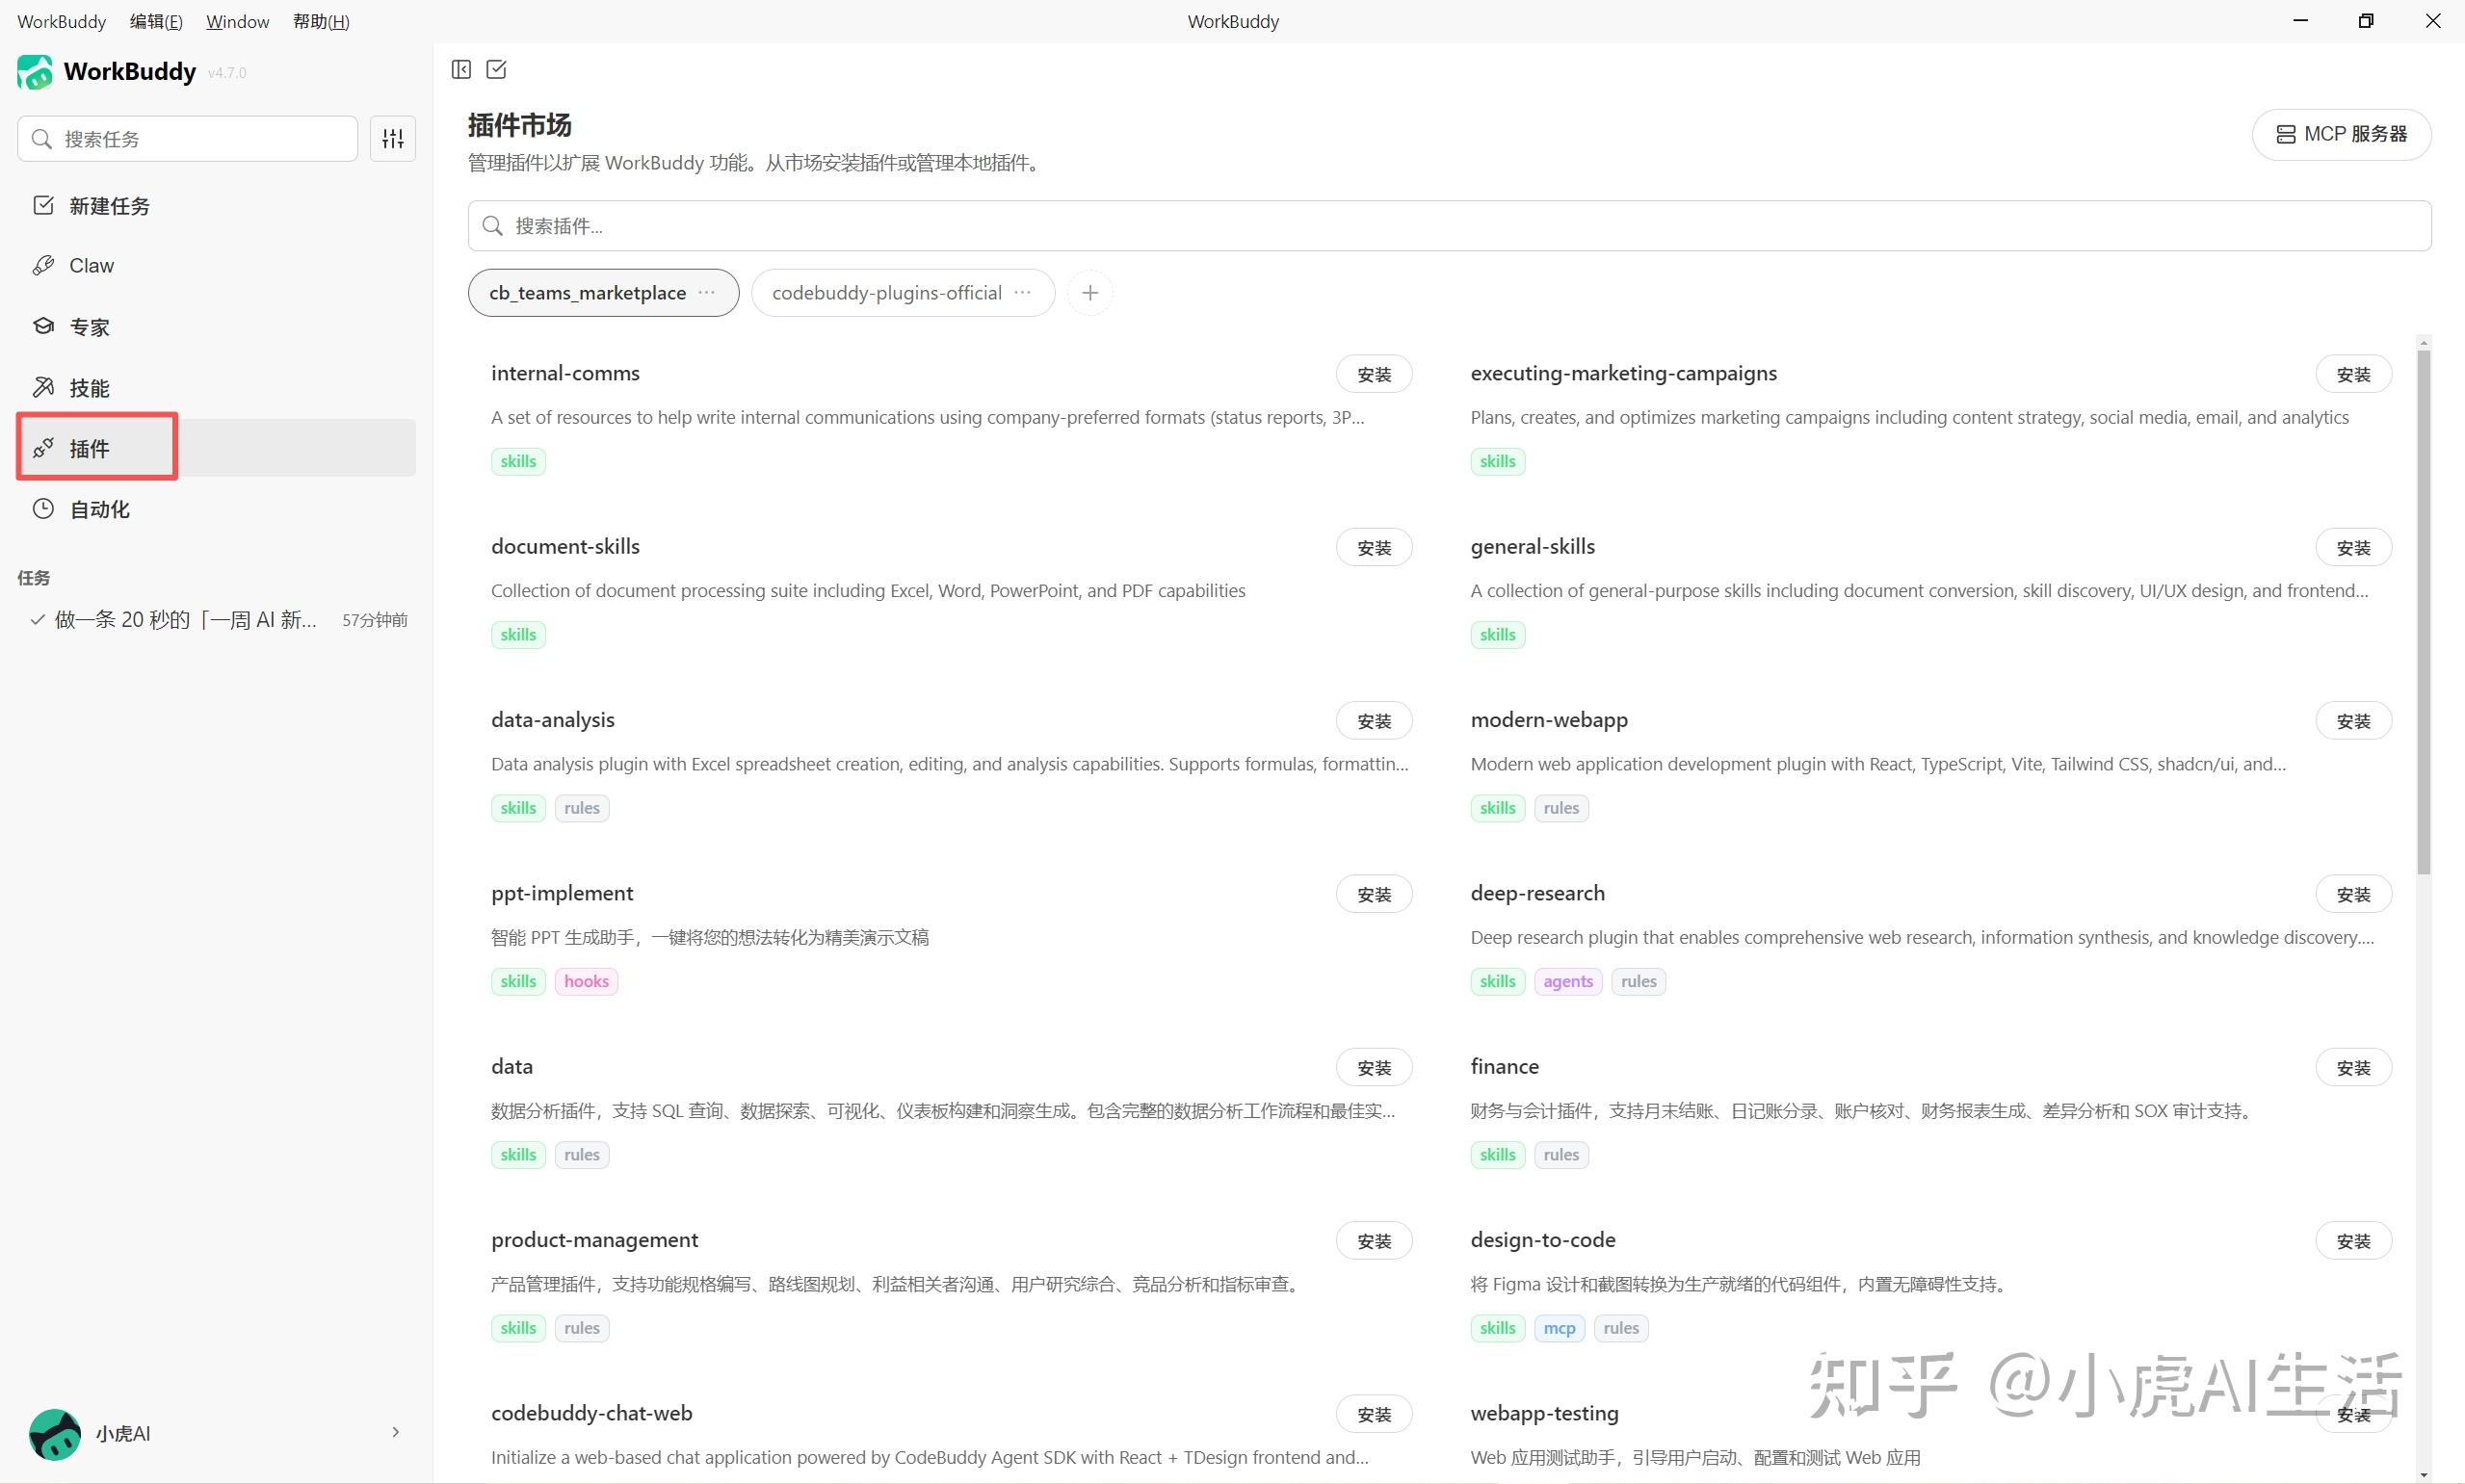Open the data-analysis plugin title
Image resolution: width=2465 pixels, height=1484 pixels.
pyautogui.click(x=552, y=720)
